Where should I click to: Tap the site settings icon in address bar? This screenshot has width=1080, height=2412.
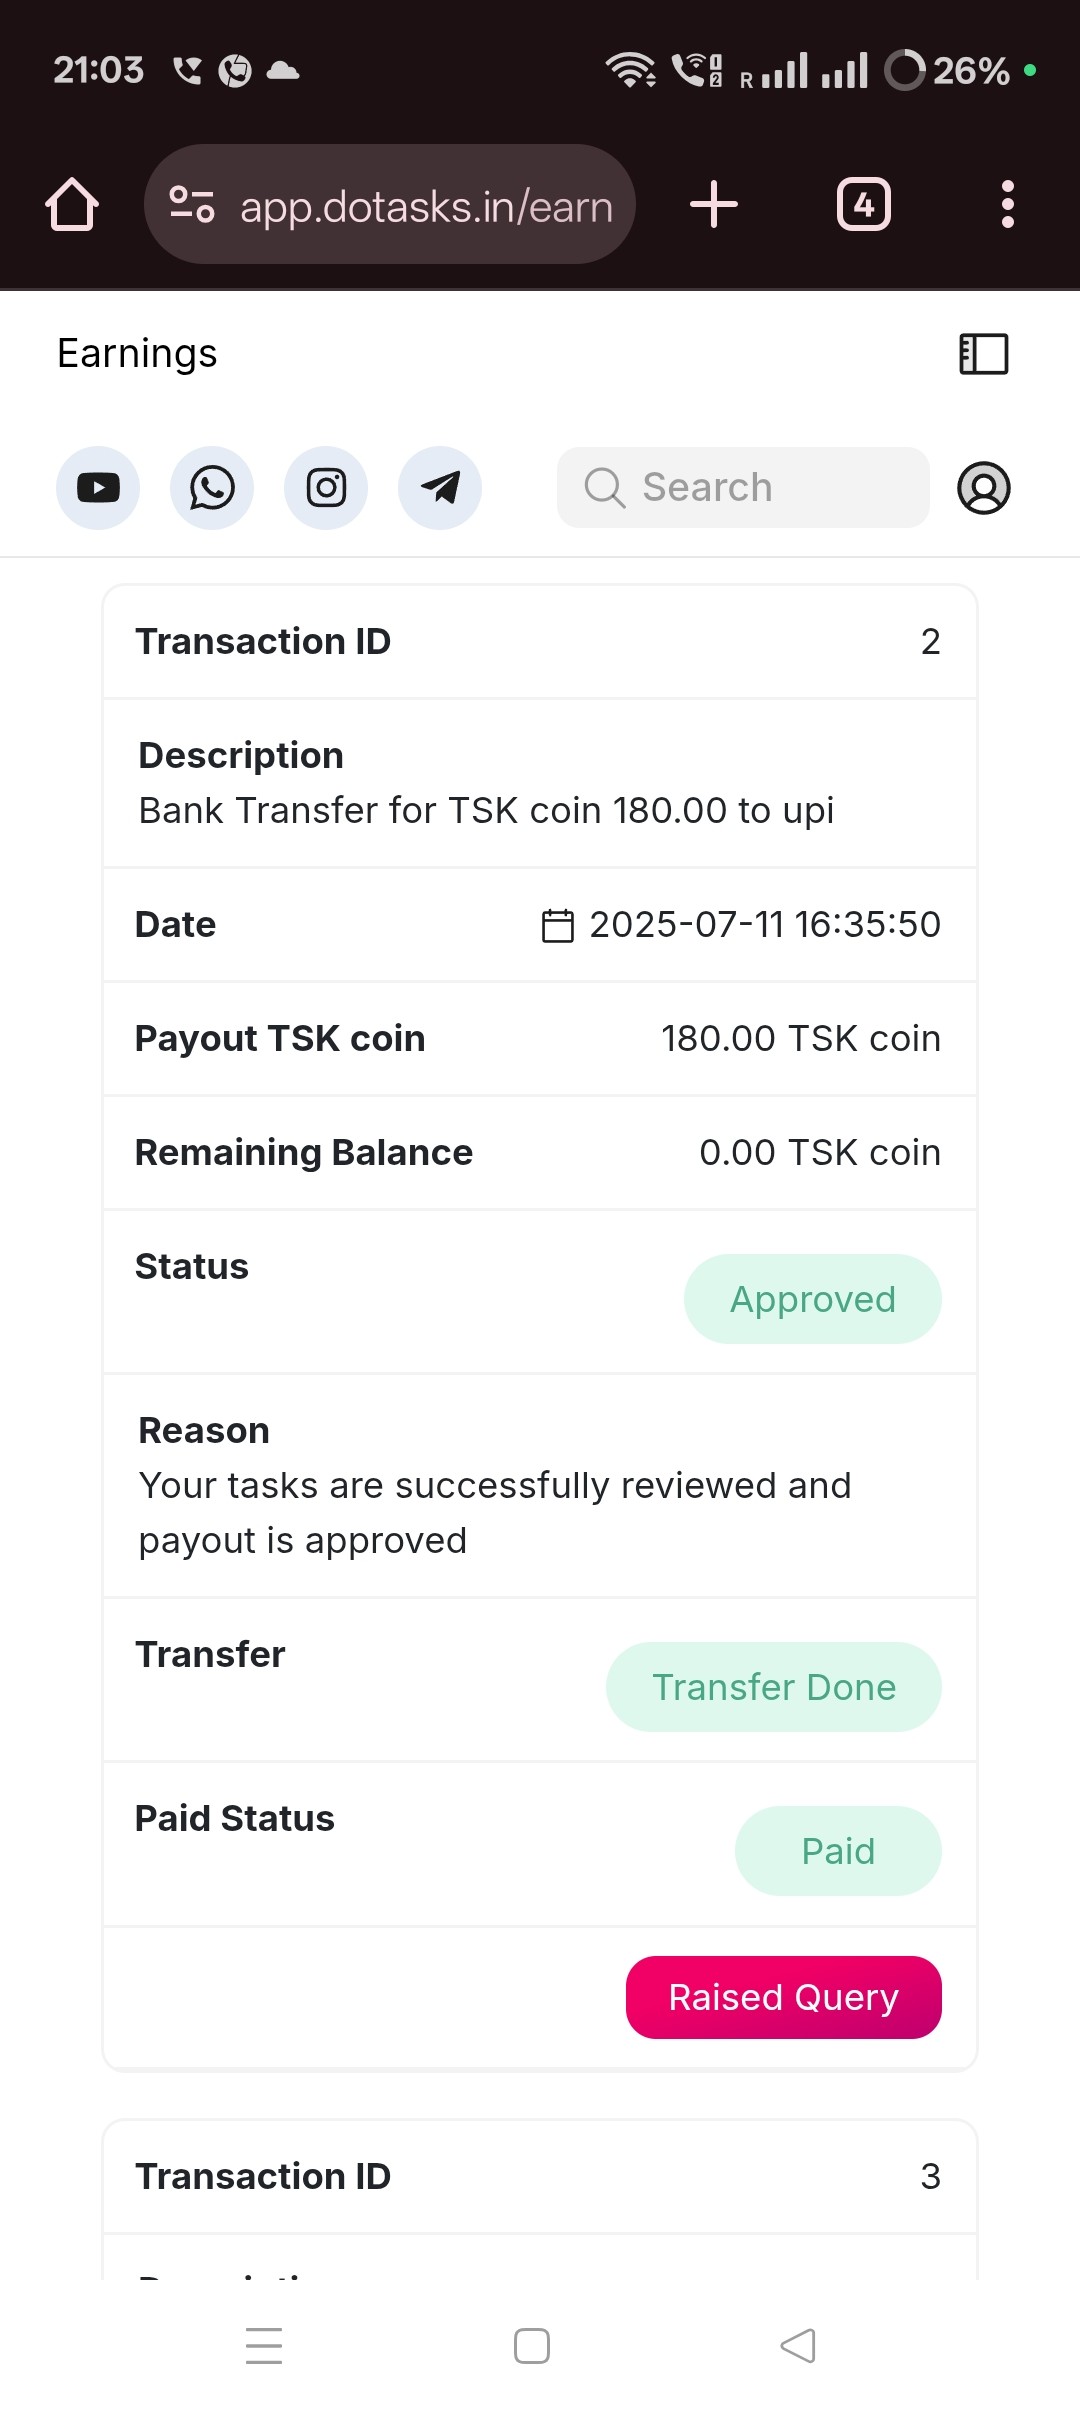(191, 205)
